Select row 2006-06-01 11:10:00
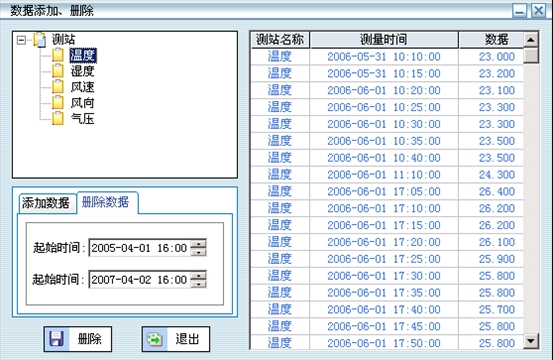553x360 pixels. point(387,175)
